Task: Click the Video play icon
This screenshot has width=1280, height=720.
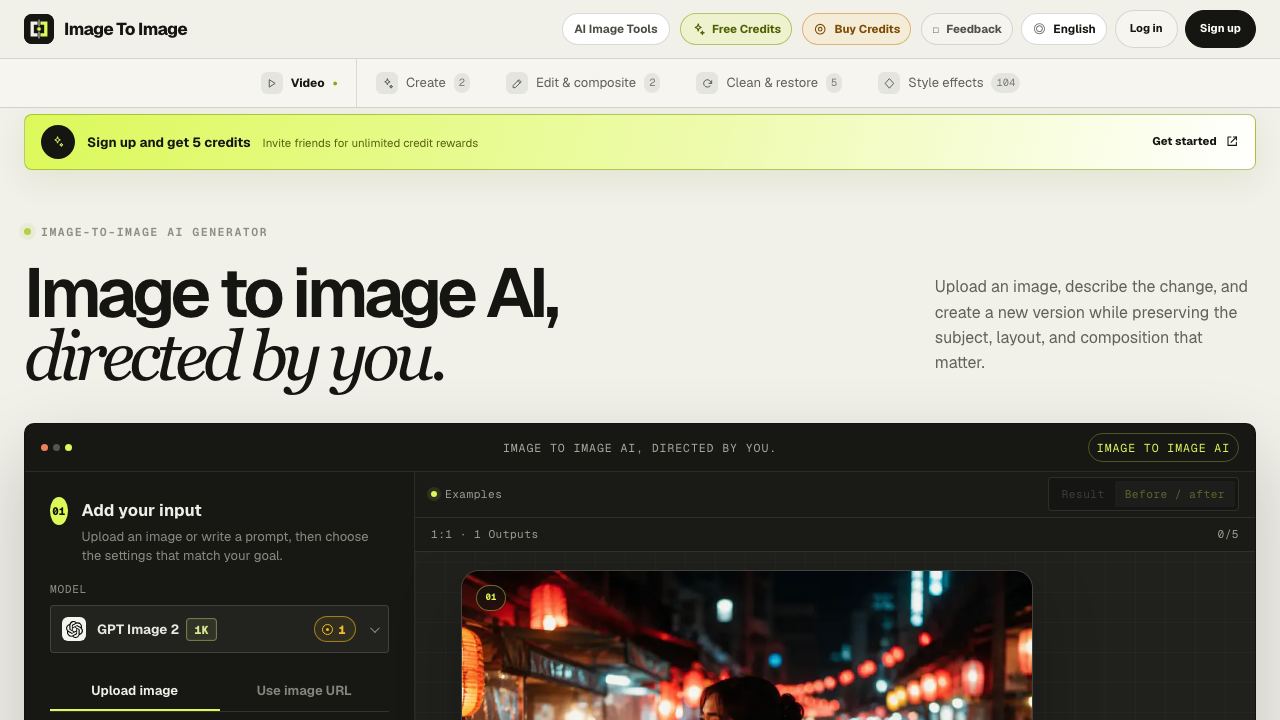Action: (x=272, y=83)
